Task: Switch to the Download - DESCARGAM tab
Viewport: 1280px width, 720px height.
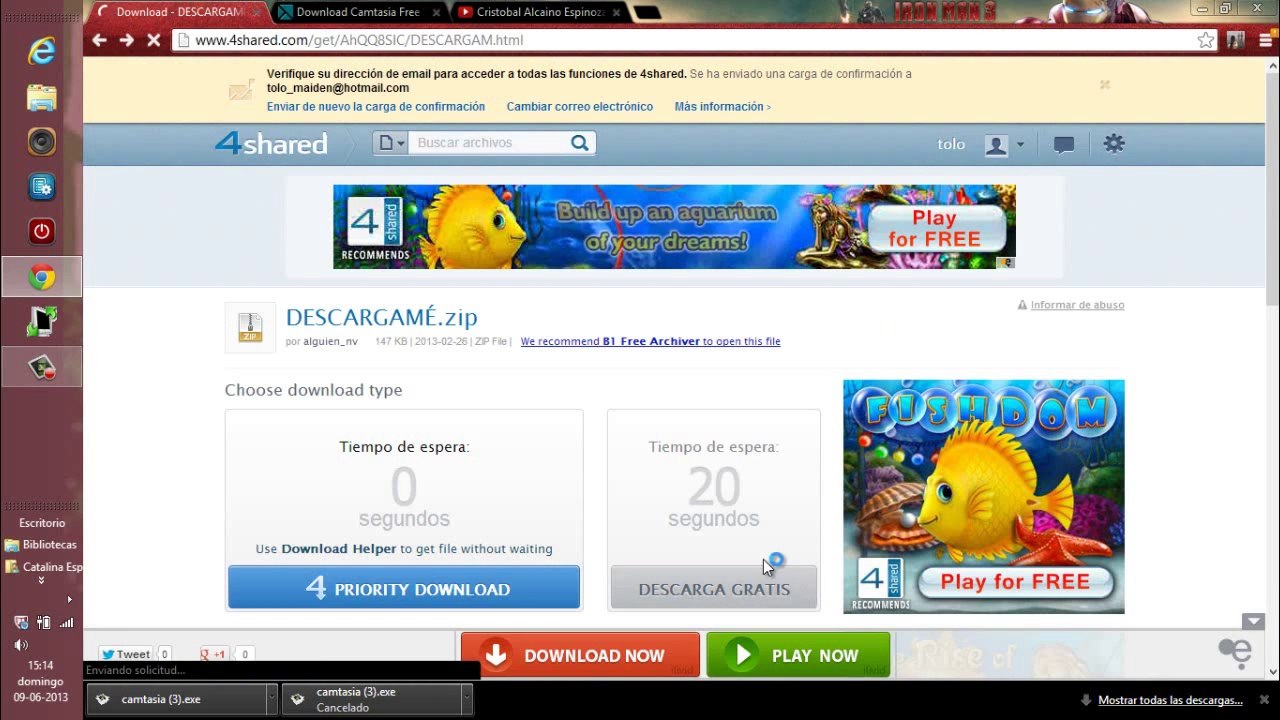Action: [x=178, y=12]
